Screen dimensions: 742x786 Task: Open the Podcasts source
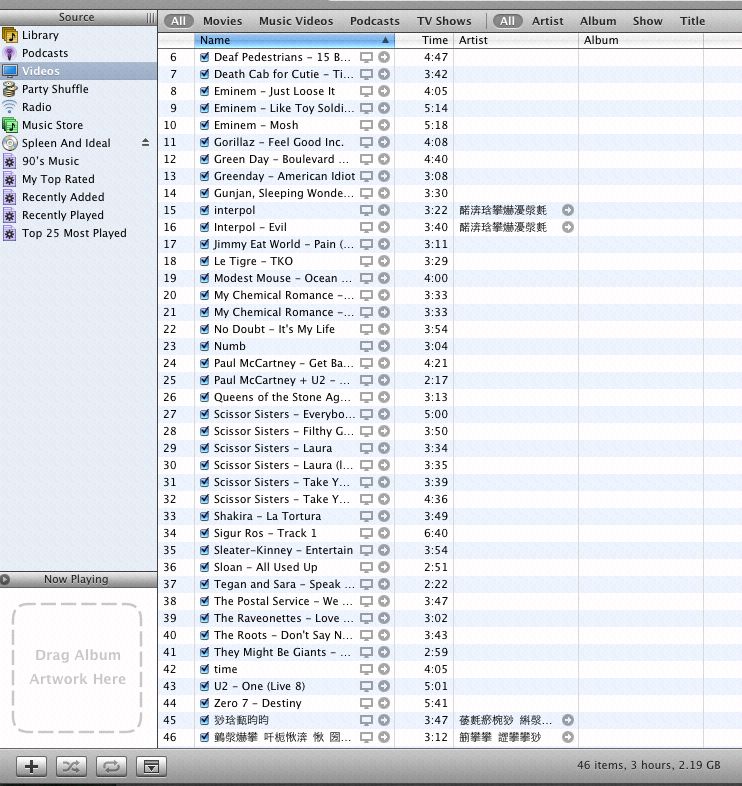pos(45,53)
